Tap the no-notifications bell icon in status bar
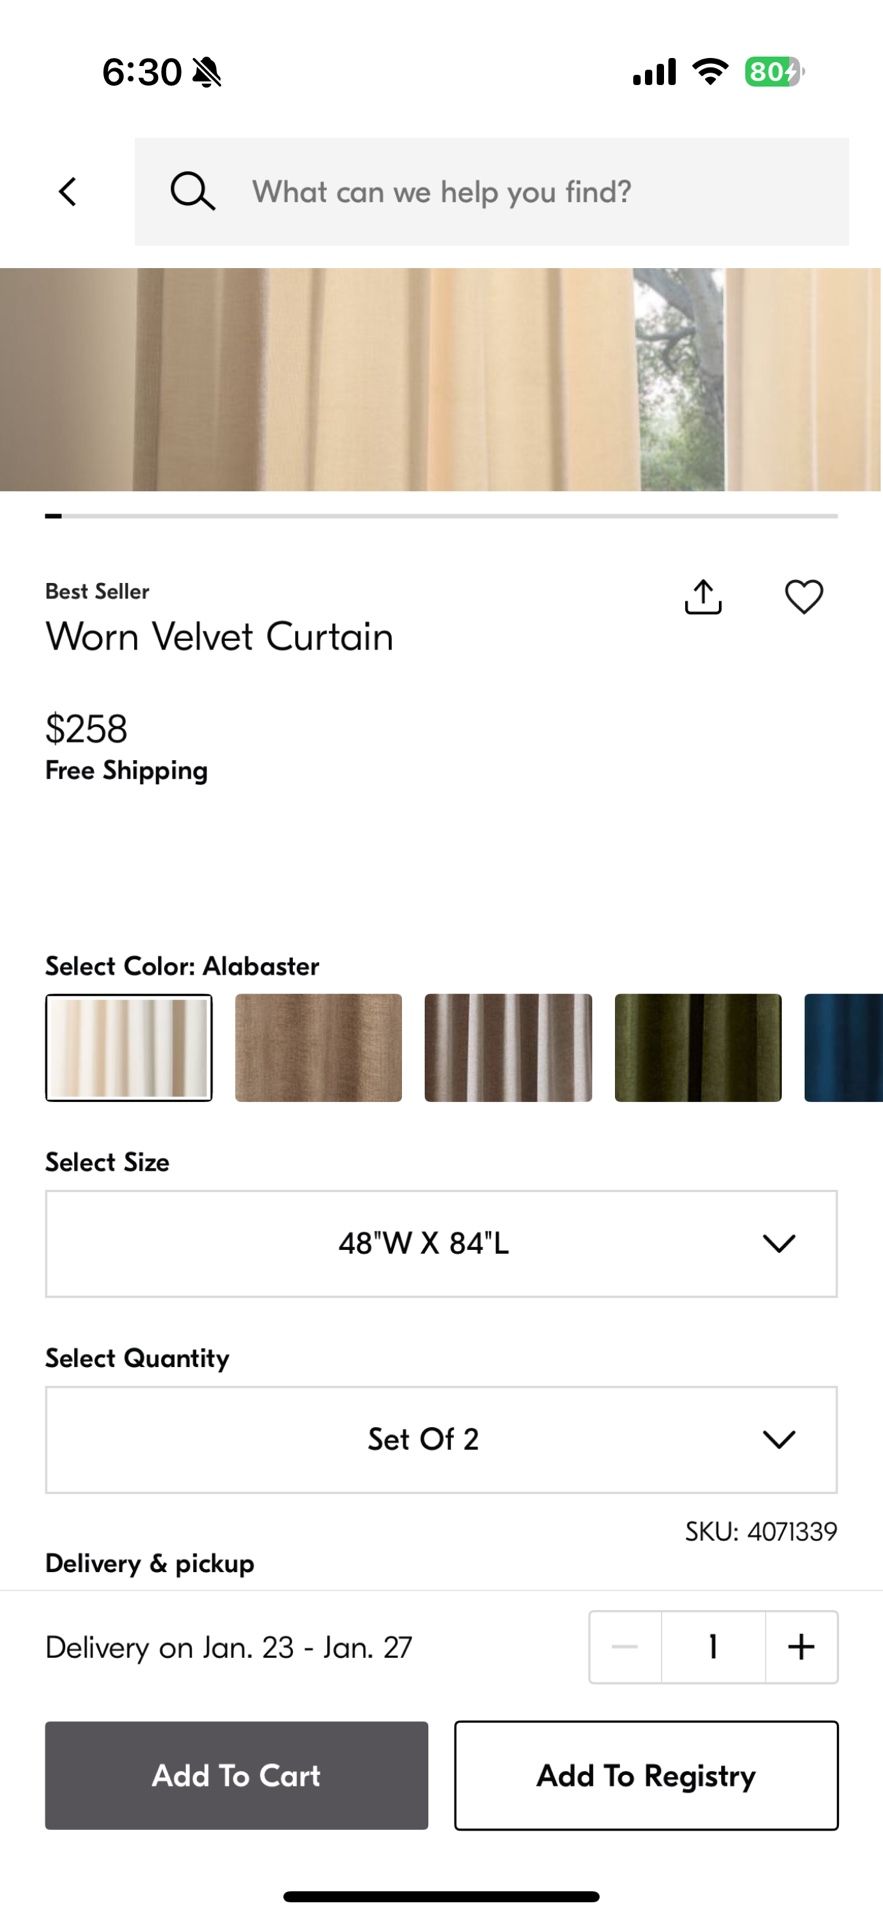 [206, 71]
